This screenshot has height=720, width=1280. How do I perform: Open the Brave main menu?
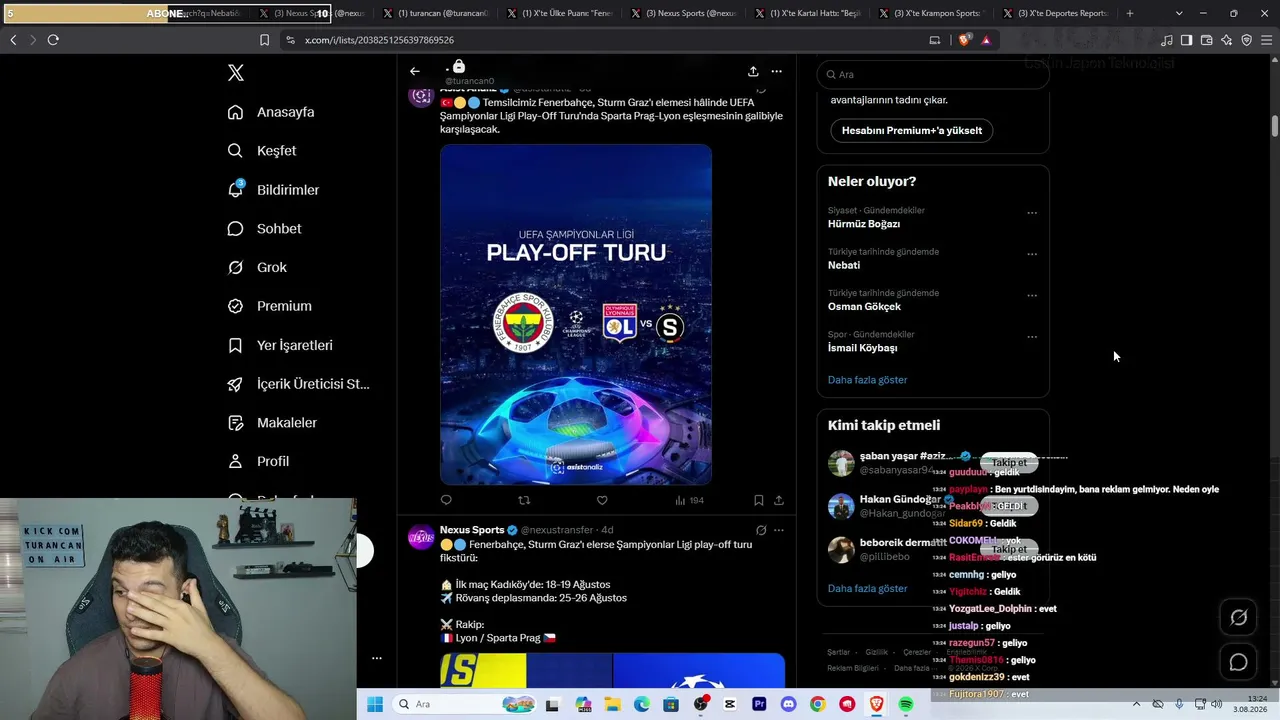pyautogui.click(x=1267, y=40)
